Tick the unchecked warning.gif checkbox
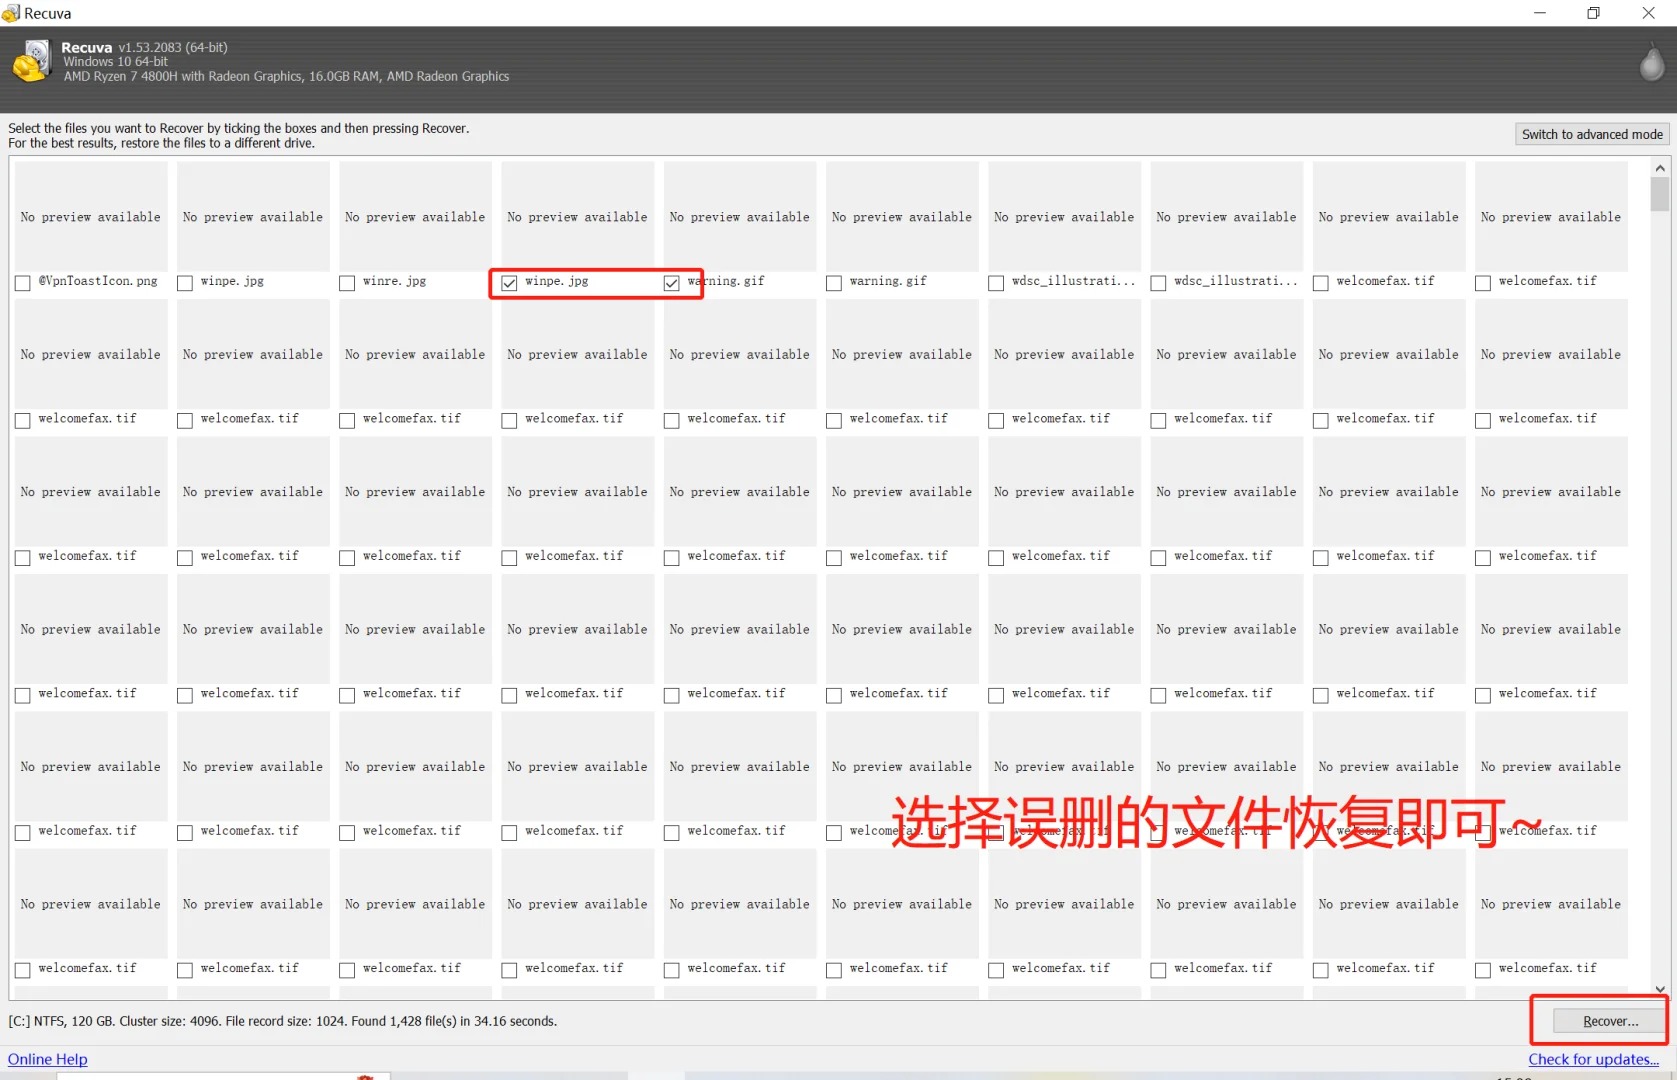 [834, 283]
